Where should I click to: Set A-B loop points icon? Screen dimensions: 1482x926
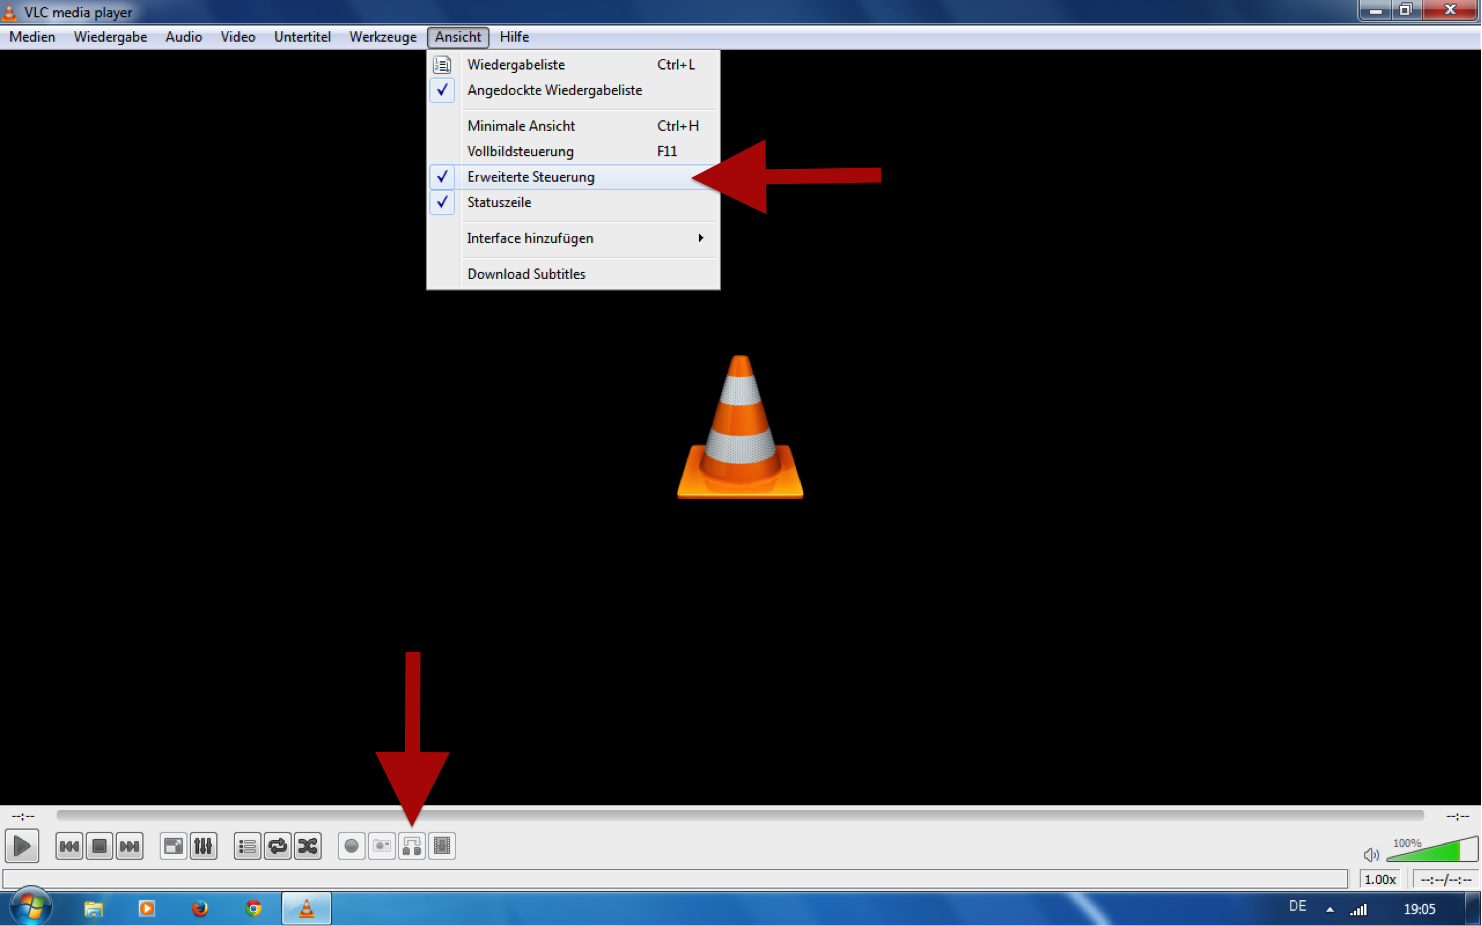[x=412, y=846]
